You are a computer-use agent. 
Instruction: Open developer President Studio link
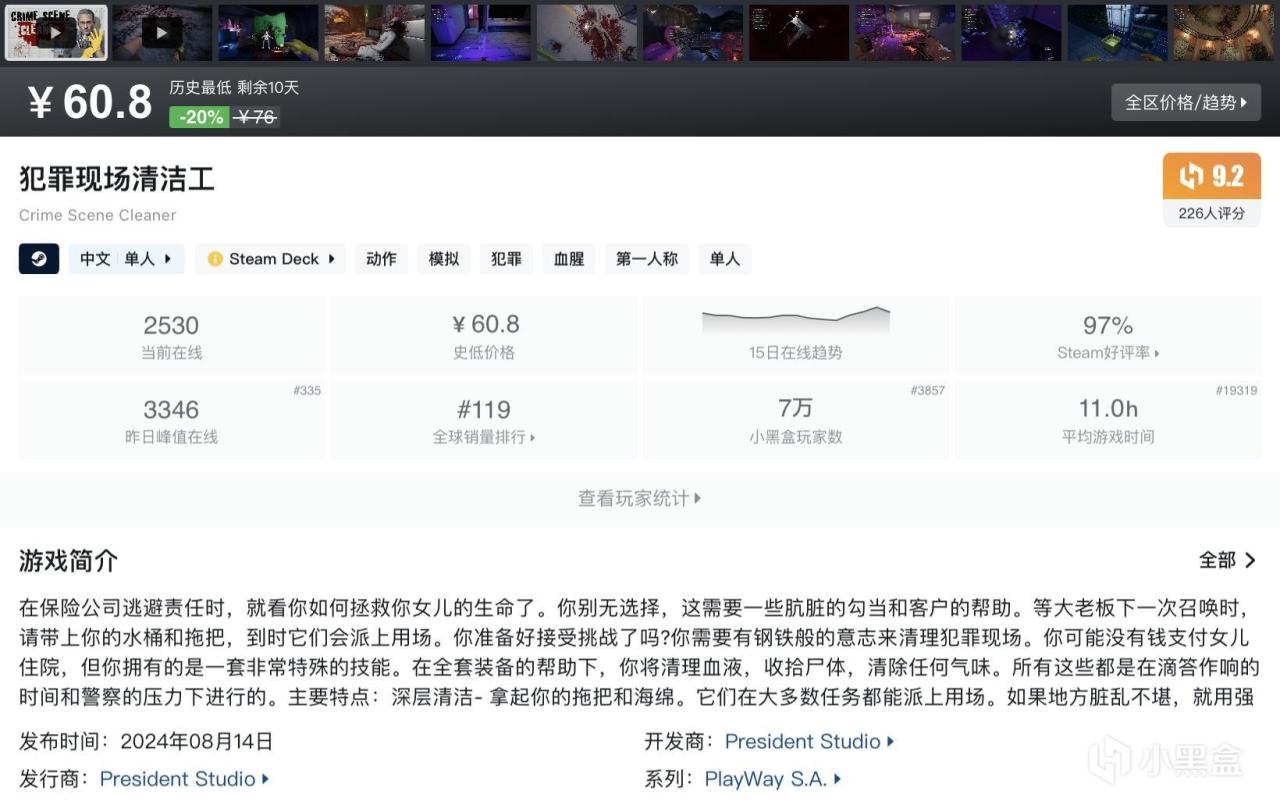pos(809,741)
